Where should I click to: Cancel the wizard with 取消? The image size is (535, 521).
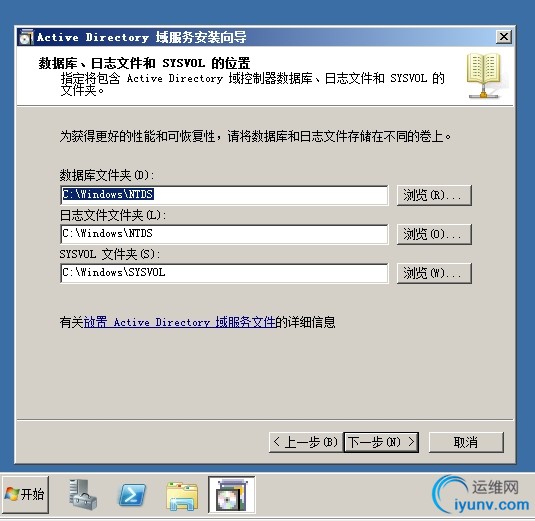[466, 443]
